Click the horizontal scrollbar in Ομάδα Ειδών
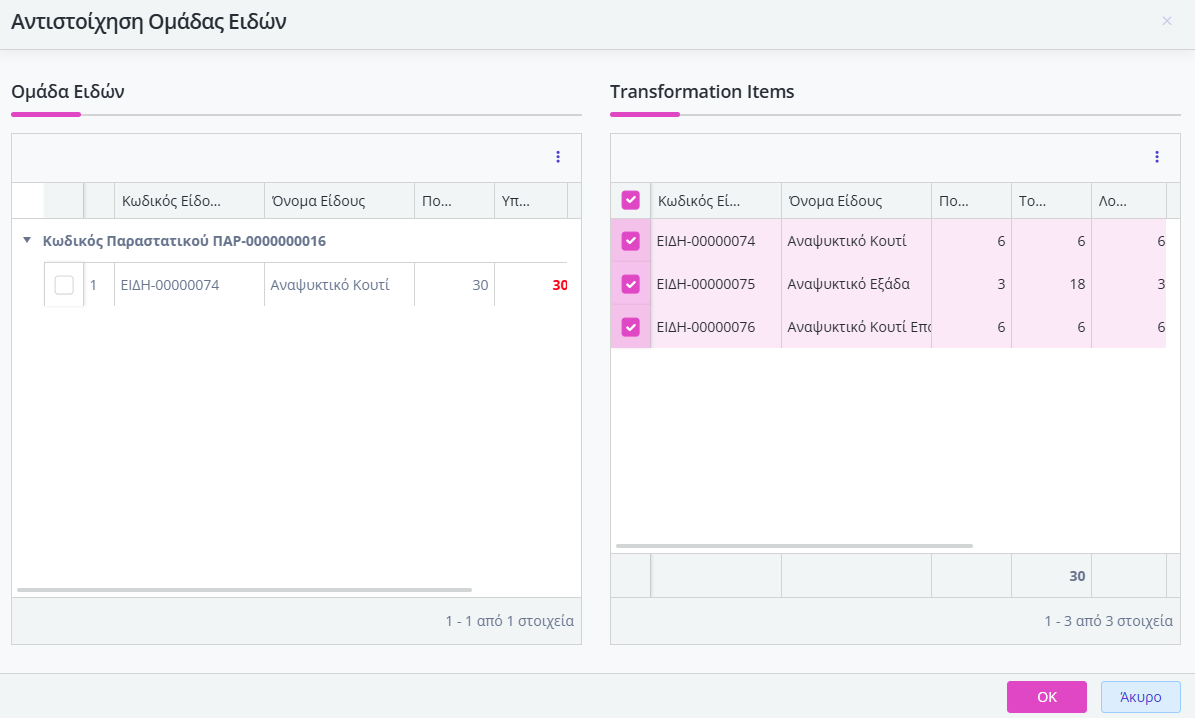 coord(244,590)
